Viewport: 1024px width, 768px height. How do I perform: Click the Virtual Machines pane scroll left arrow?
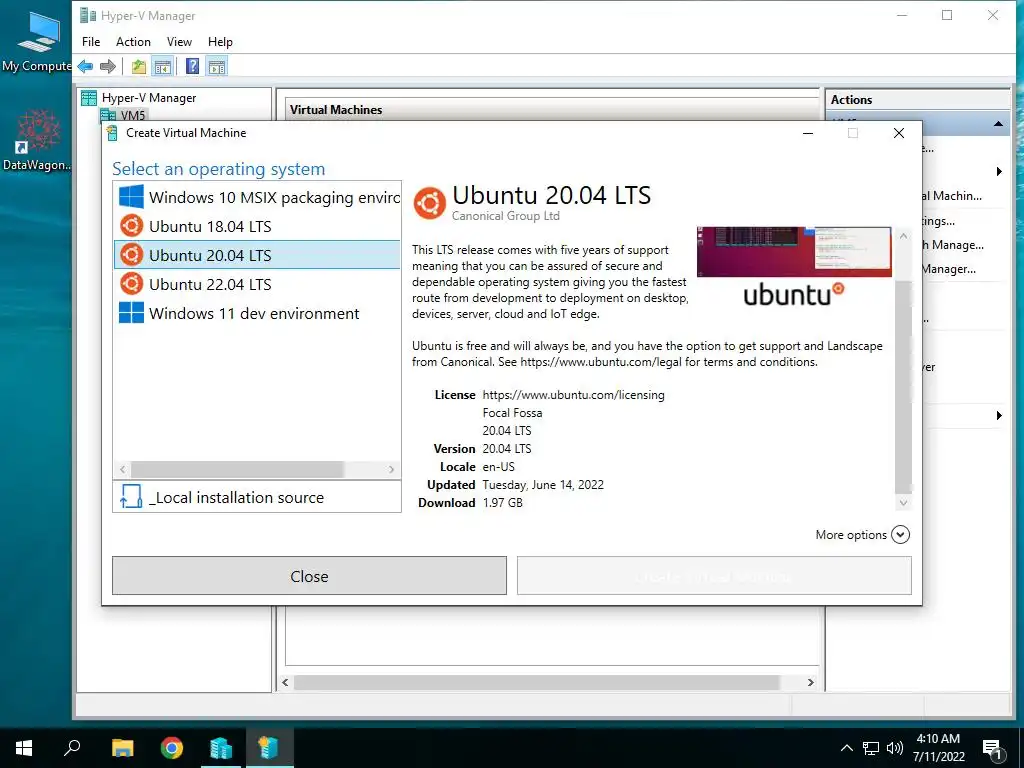285,682
